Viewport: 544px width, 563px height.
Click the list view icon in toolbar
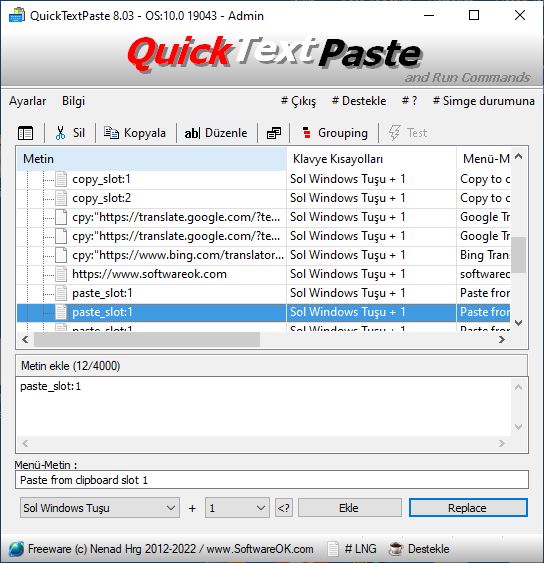click(25, 133)
